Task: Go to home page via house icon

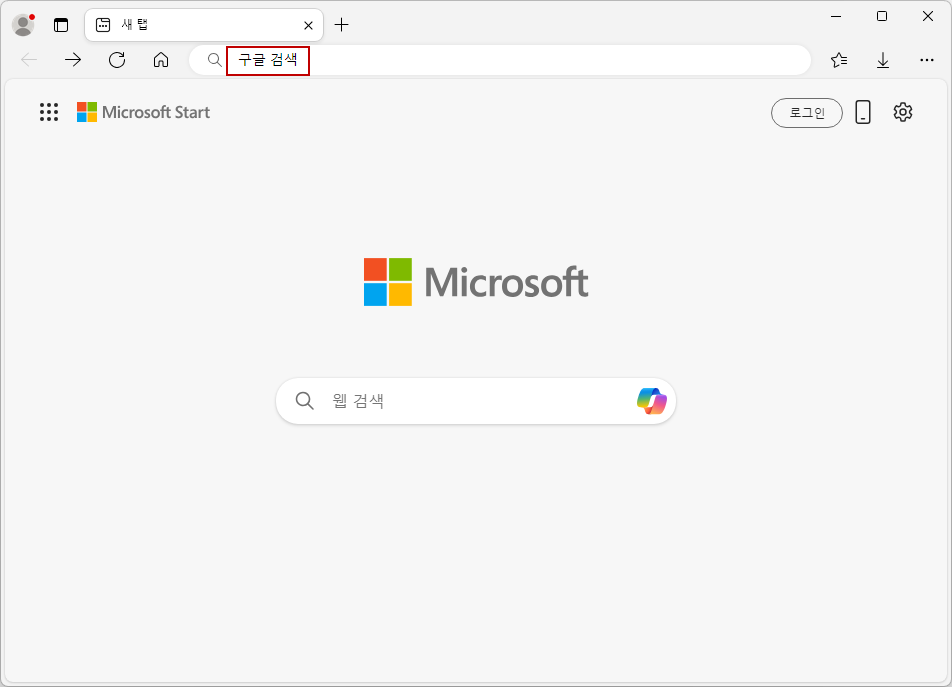Action: click(161, 59)
